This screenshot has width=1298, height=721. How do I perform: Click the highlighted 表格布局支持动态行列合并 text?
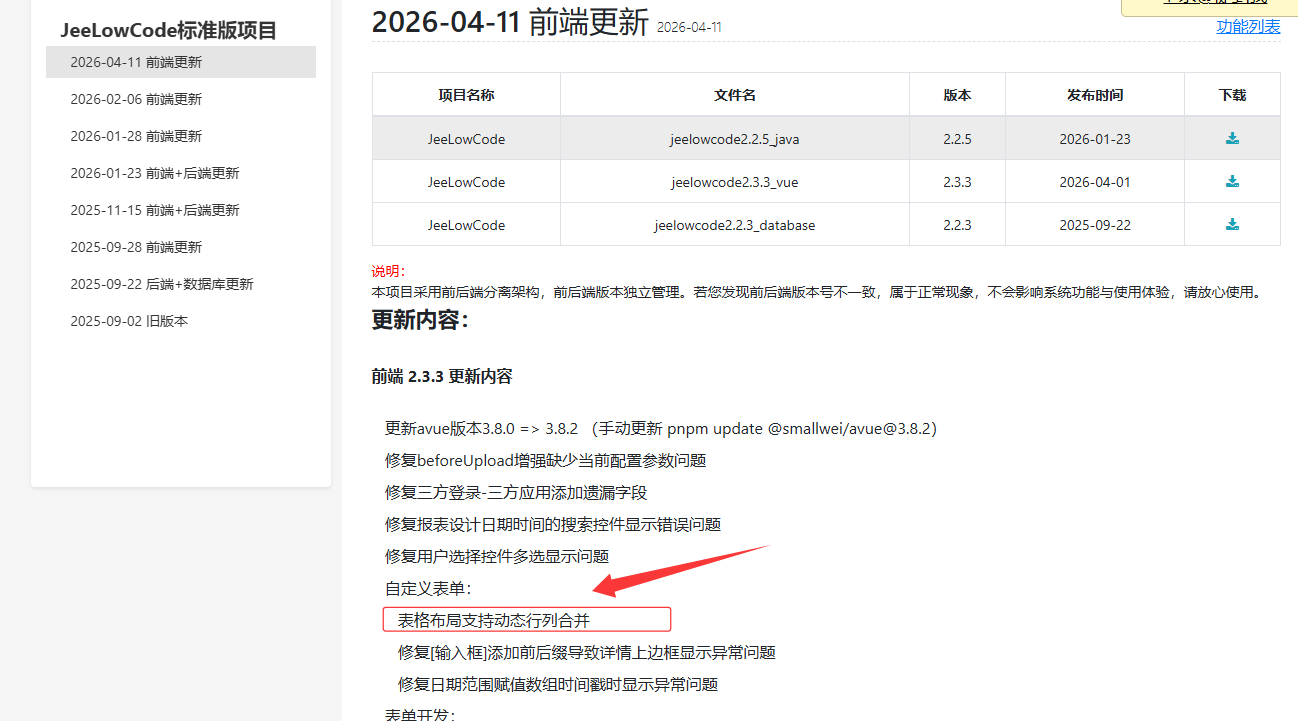pyautogui.click(x=493, y=620)
